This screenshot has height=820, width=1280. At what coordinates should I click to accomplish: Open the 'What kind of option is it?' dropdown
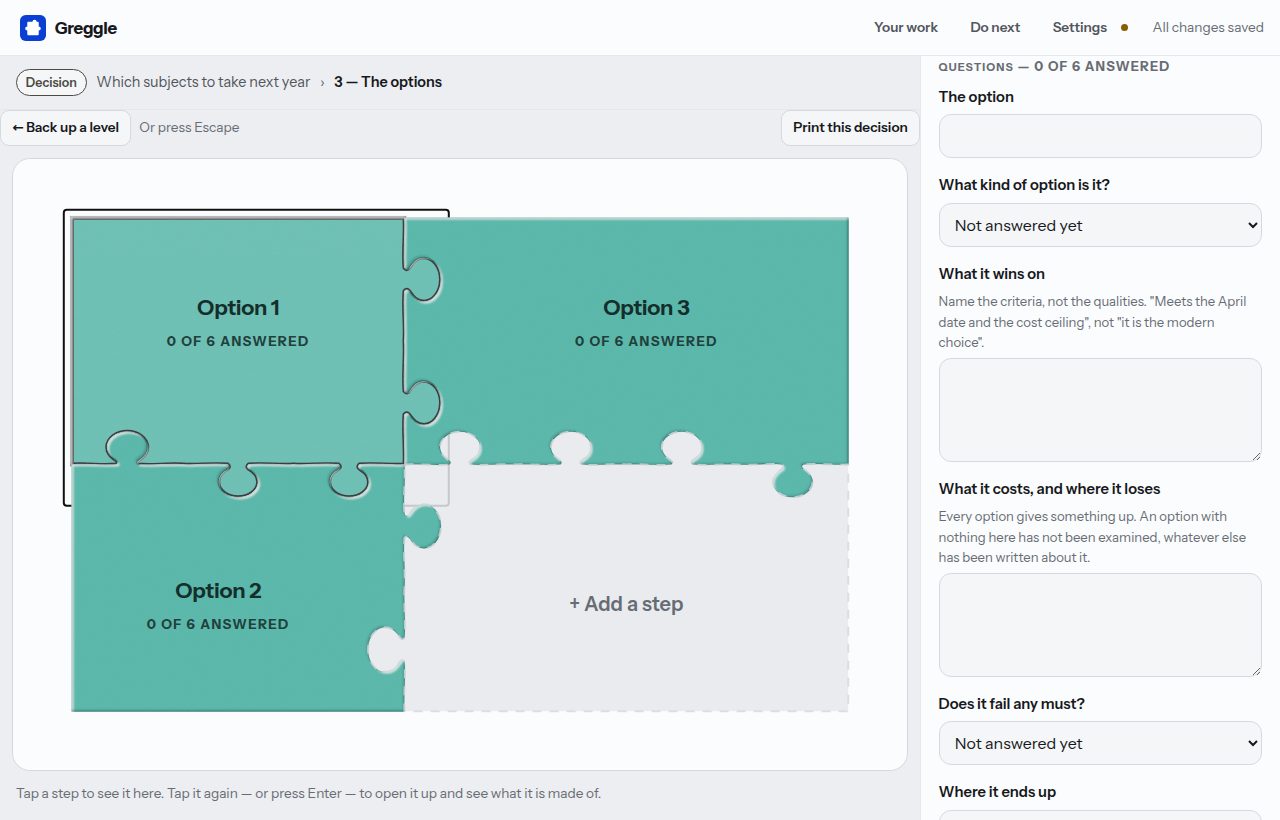tap(1100, 225)
